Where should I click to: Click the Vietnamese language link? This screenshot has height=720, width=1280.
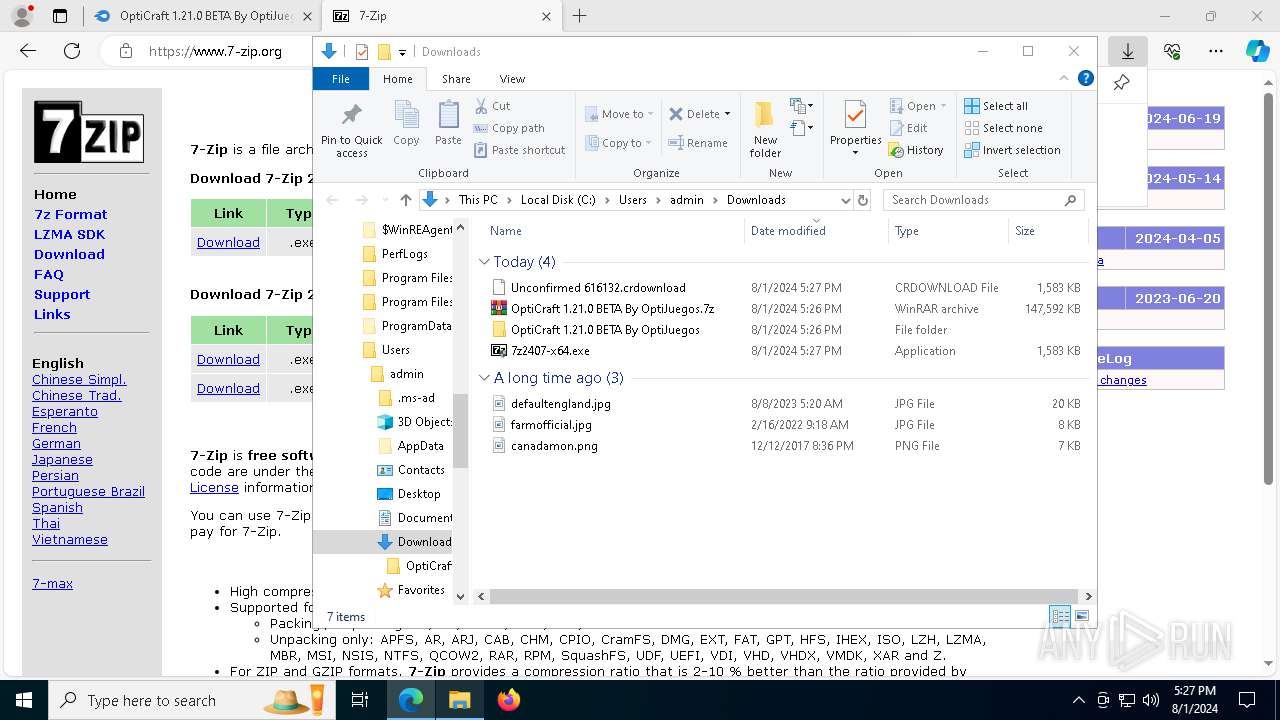(x=69, y=540)
